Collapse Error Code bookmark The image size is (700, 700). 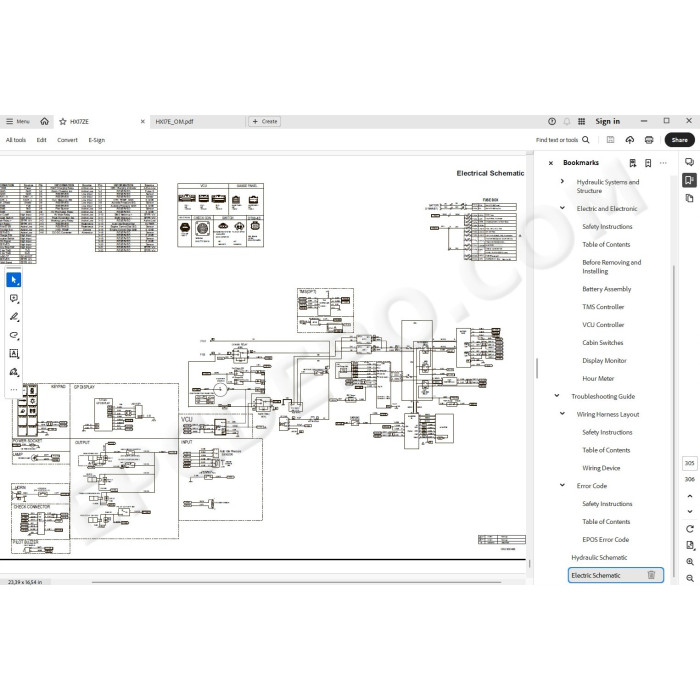point(562,485)
